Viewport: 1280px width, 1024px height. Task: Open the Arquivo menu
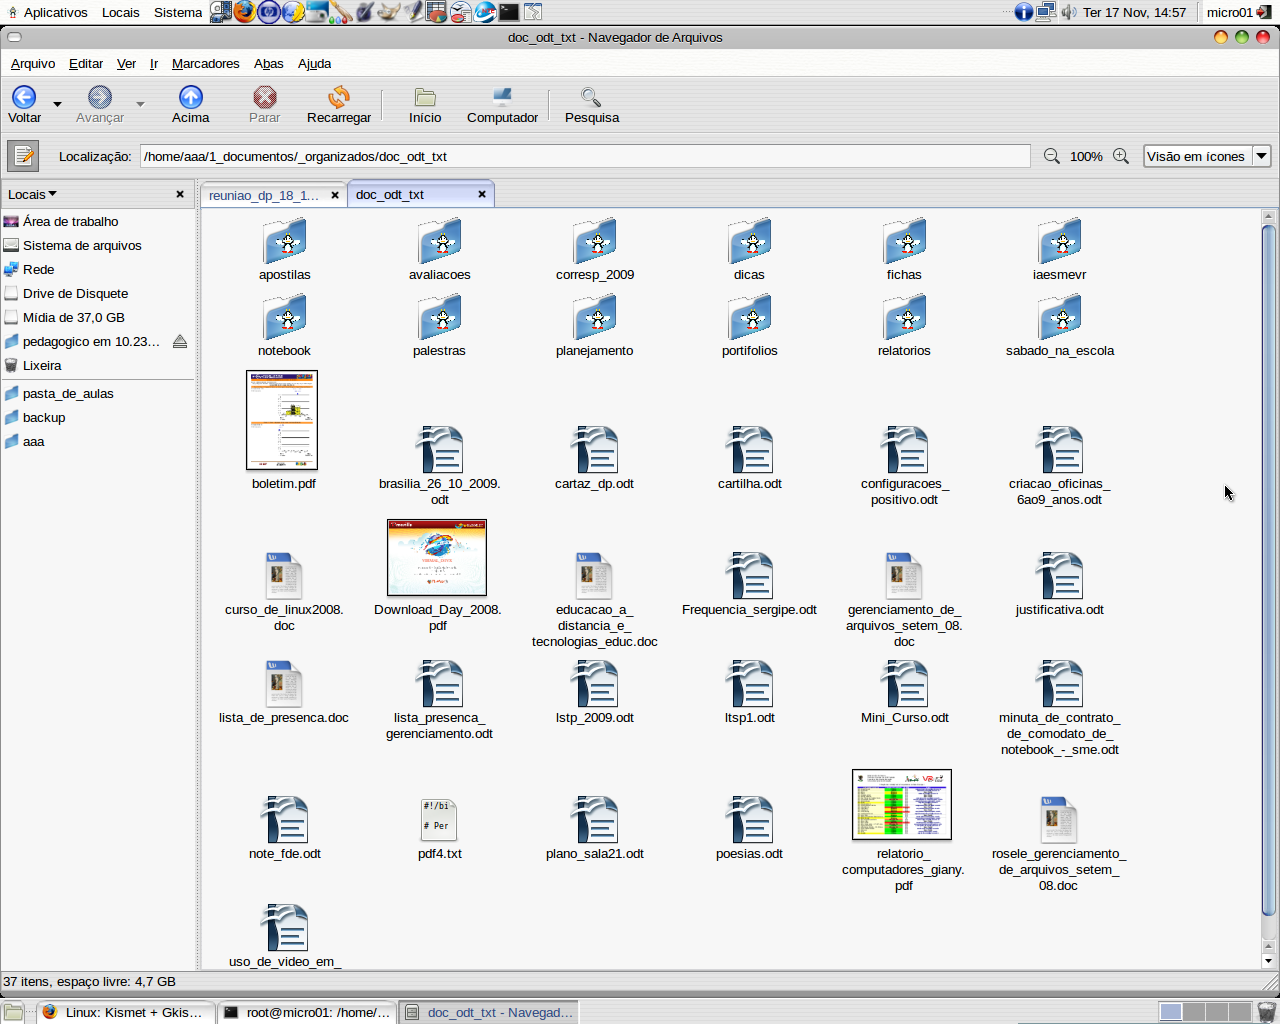click(33, 63)
